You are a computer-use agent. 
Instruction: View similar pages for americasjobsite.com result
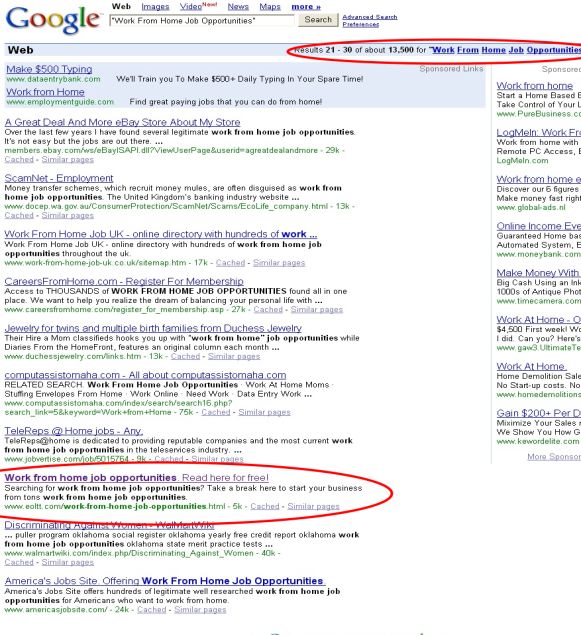[x=200, y=609]
